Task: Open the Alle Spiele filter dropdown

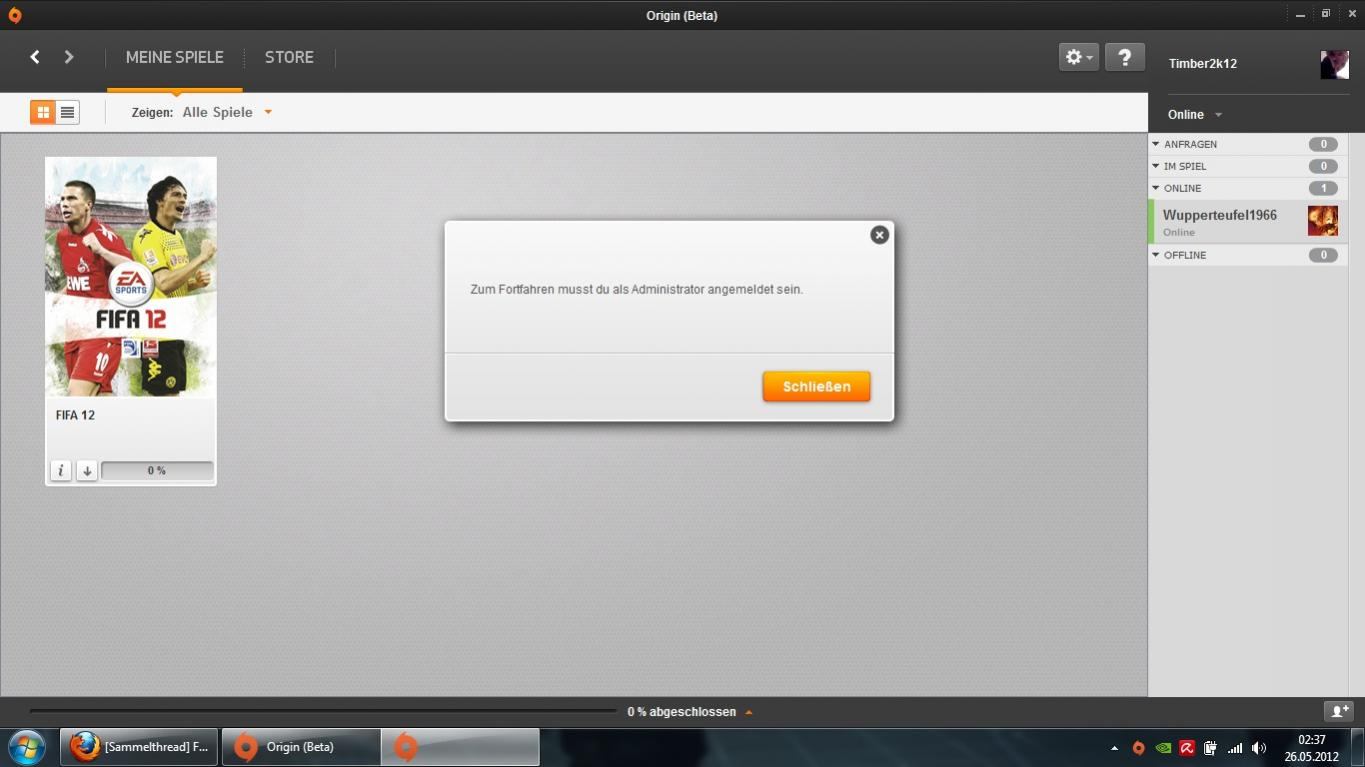Action: [x=227, y=112]
